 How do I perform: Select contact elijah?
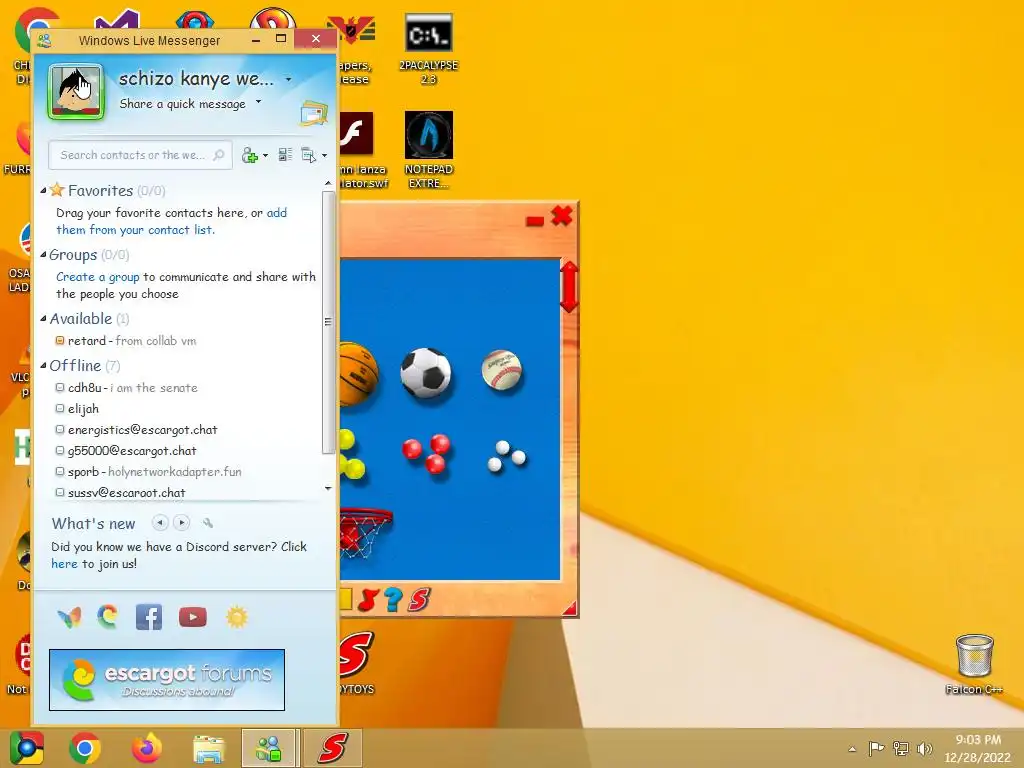(x=77, y=409)
